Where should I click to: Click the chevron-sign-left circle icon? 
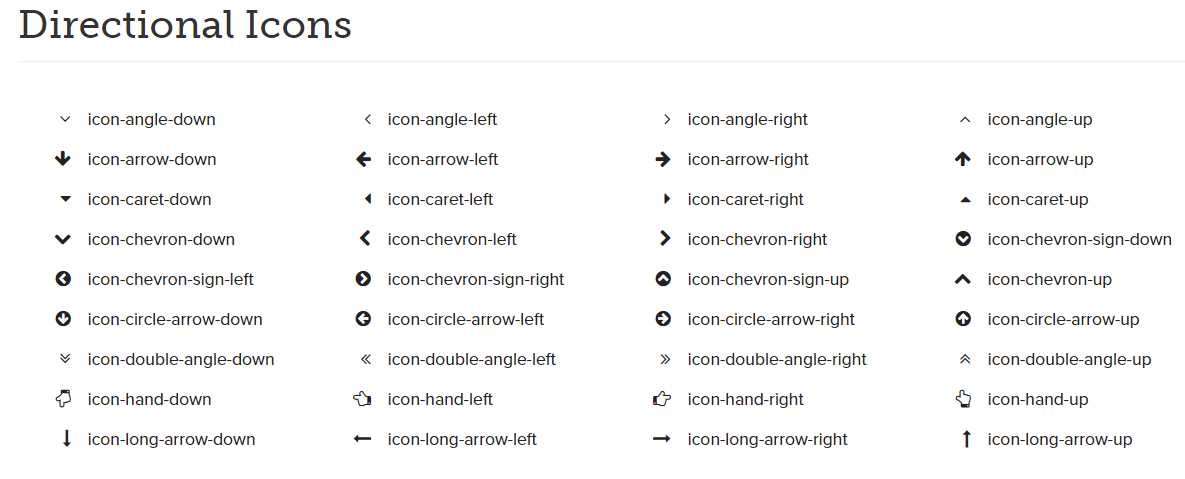(x=64, y=279)
